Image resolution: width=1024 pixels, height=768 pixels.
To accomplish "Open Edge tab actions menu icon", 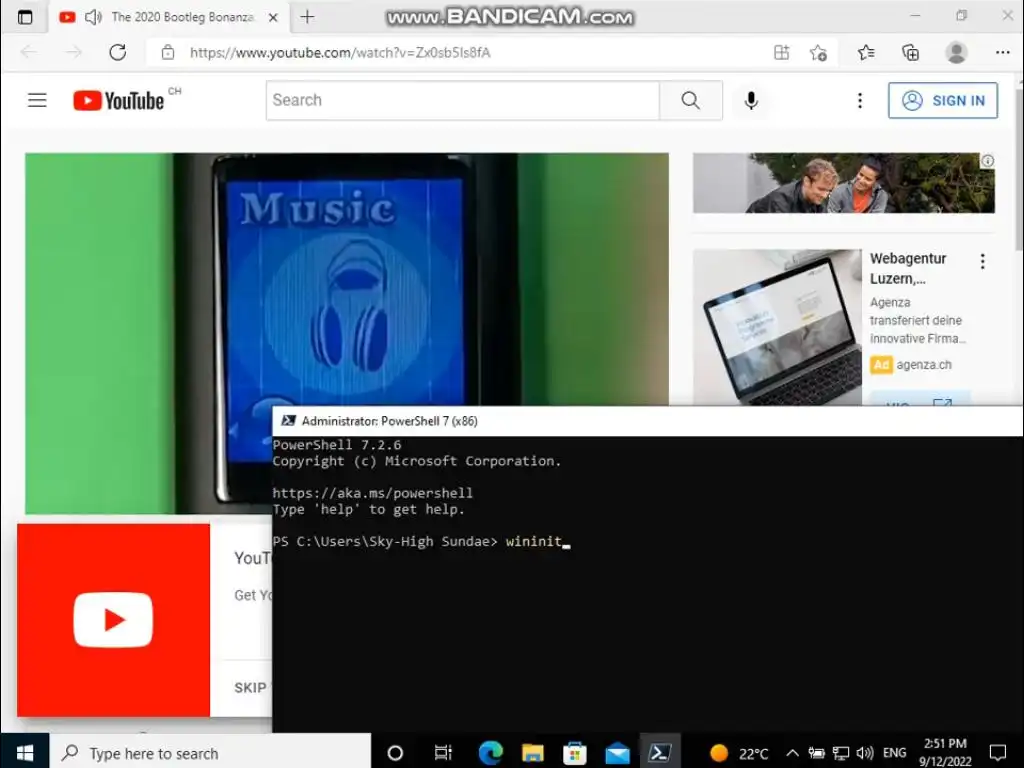I will point(25,18).
